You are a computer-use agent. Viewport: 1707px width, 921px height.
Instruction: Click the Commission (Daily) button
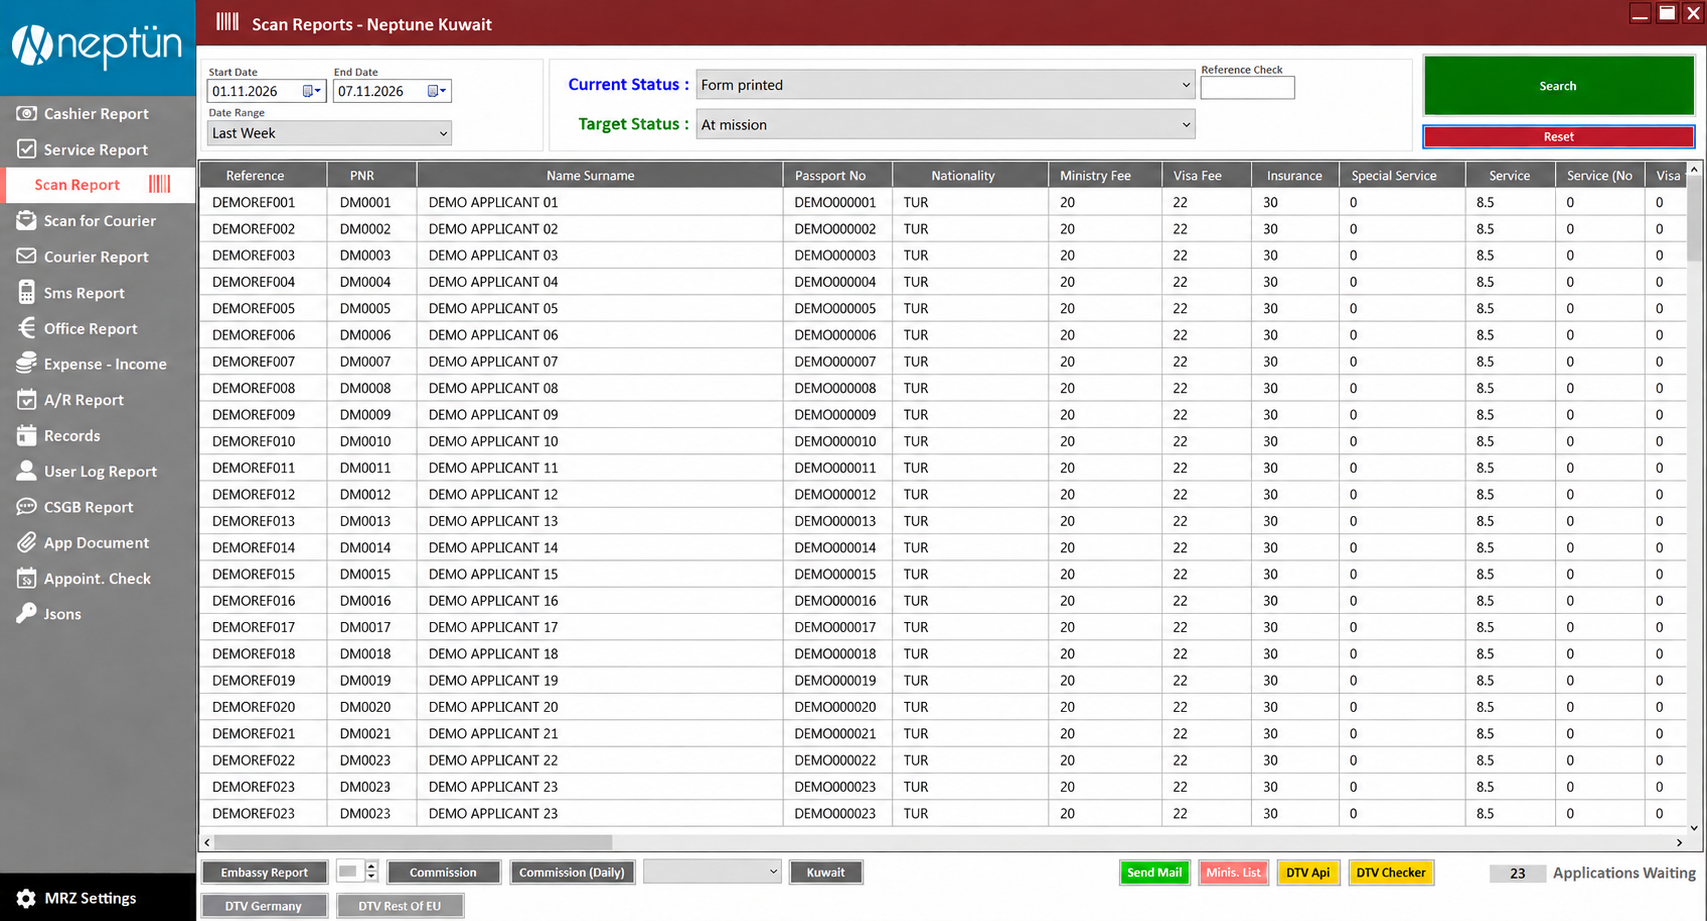(x=571, y=872)
